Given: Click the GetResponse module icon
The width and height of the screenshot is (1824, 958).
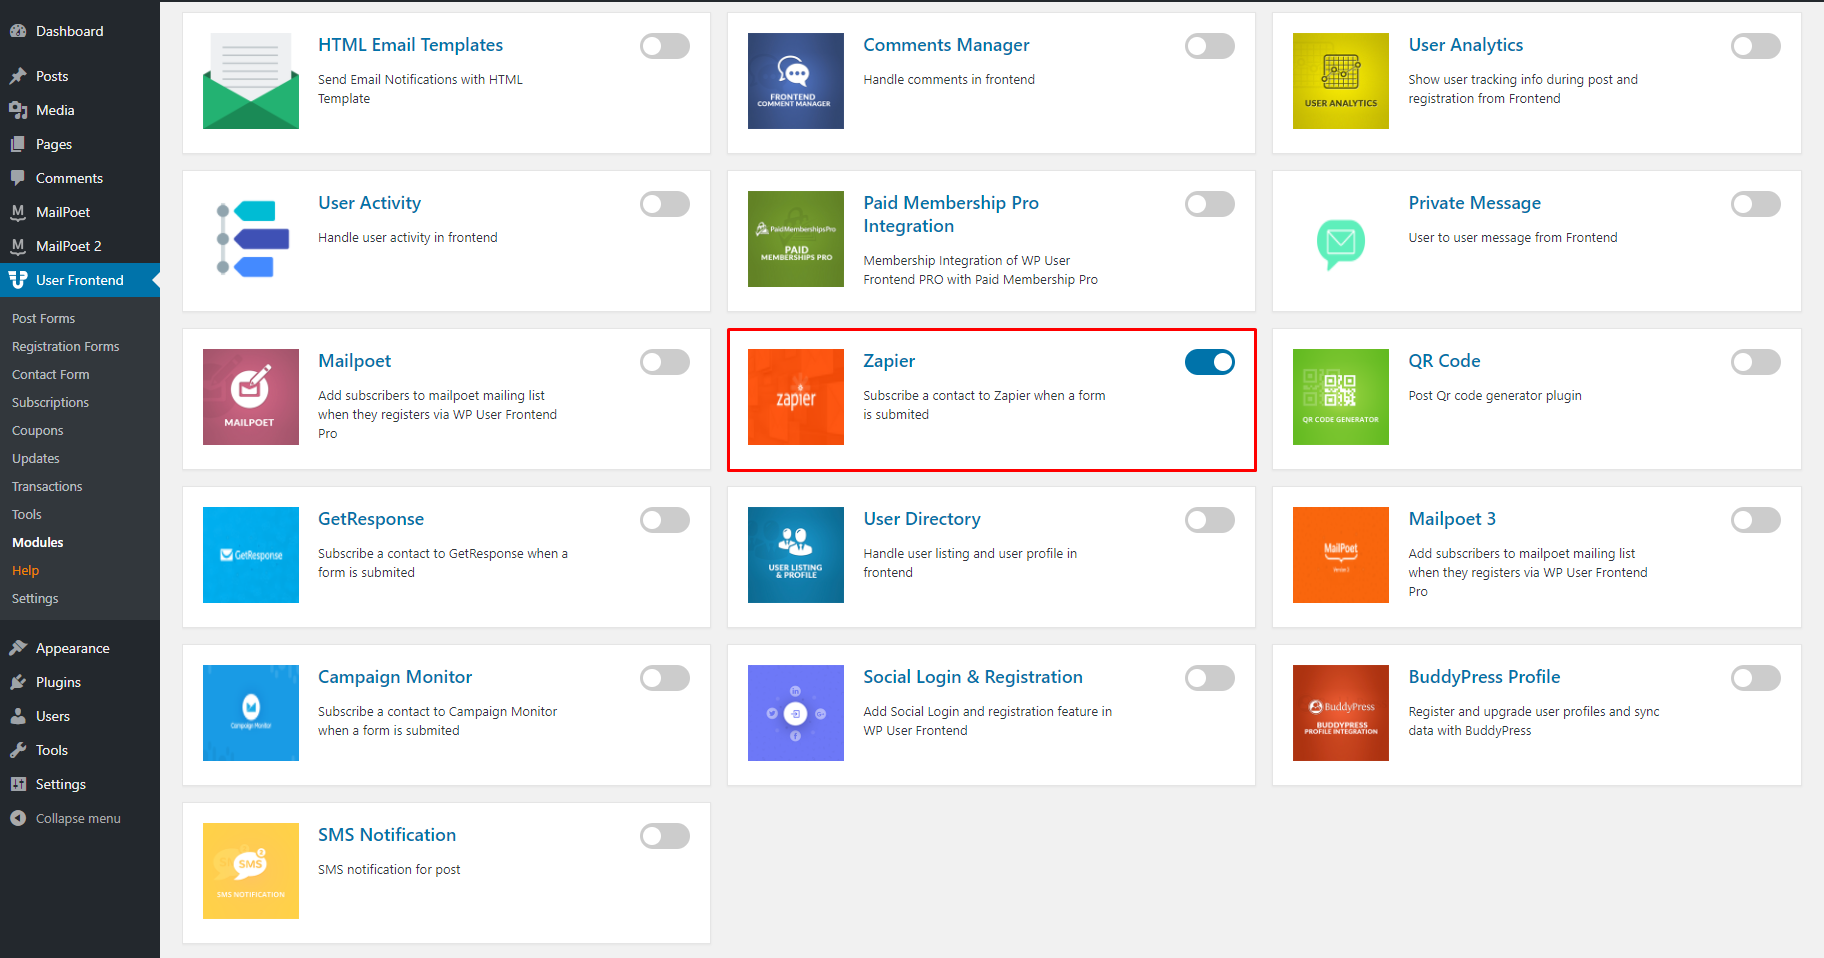Looking at the screenshot, I should tap(250, 555).
